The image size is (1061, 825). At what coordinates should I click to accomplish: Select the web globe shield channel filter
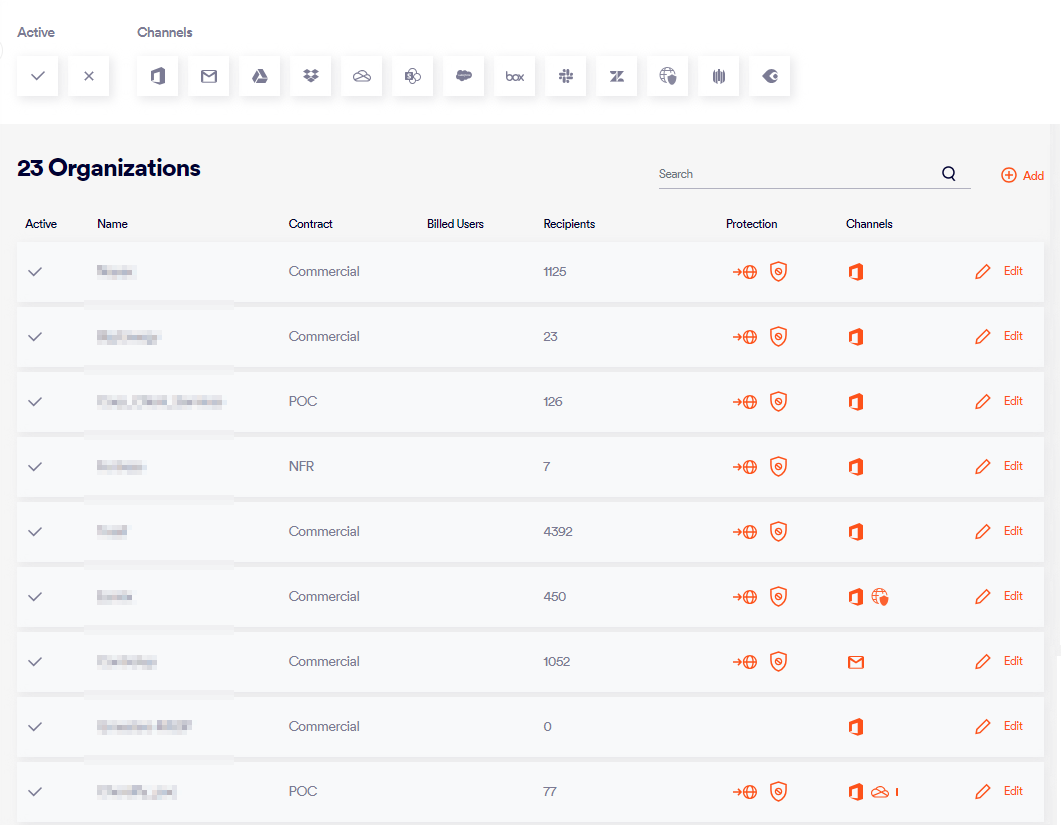click(x=668, y=76)
